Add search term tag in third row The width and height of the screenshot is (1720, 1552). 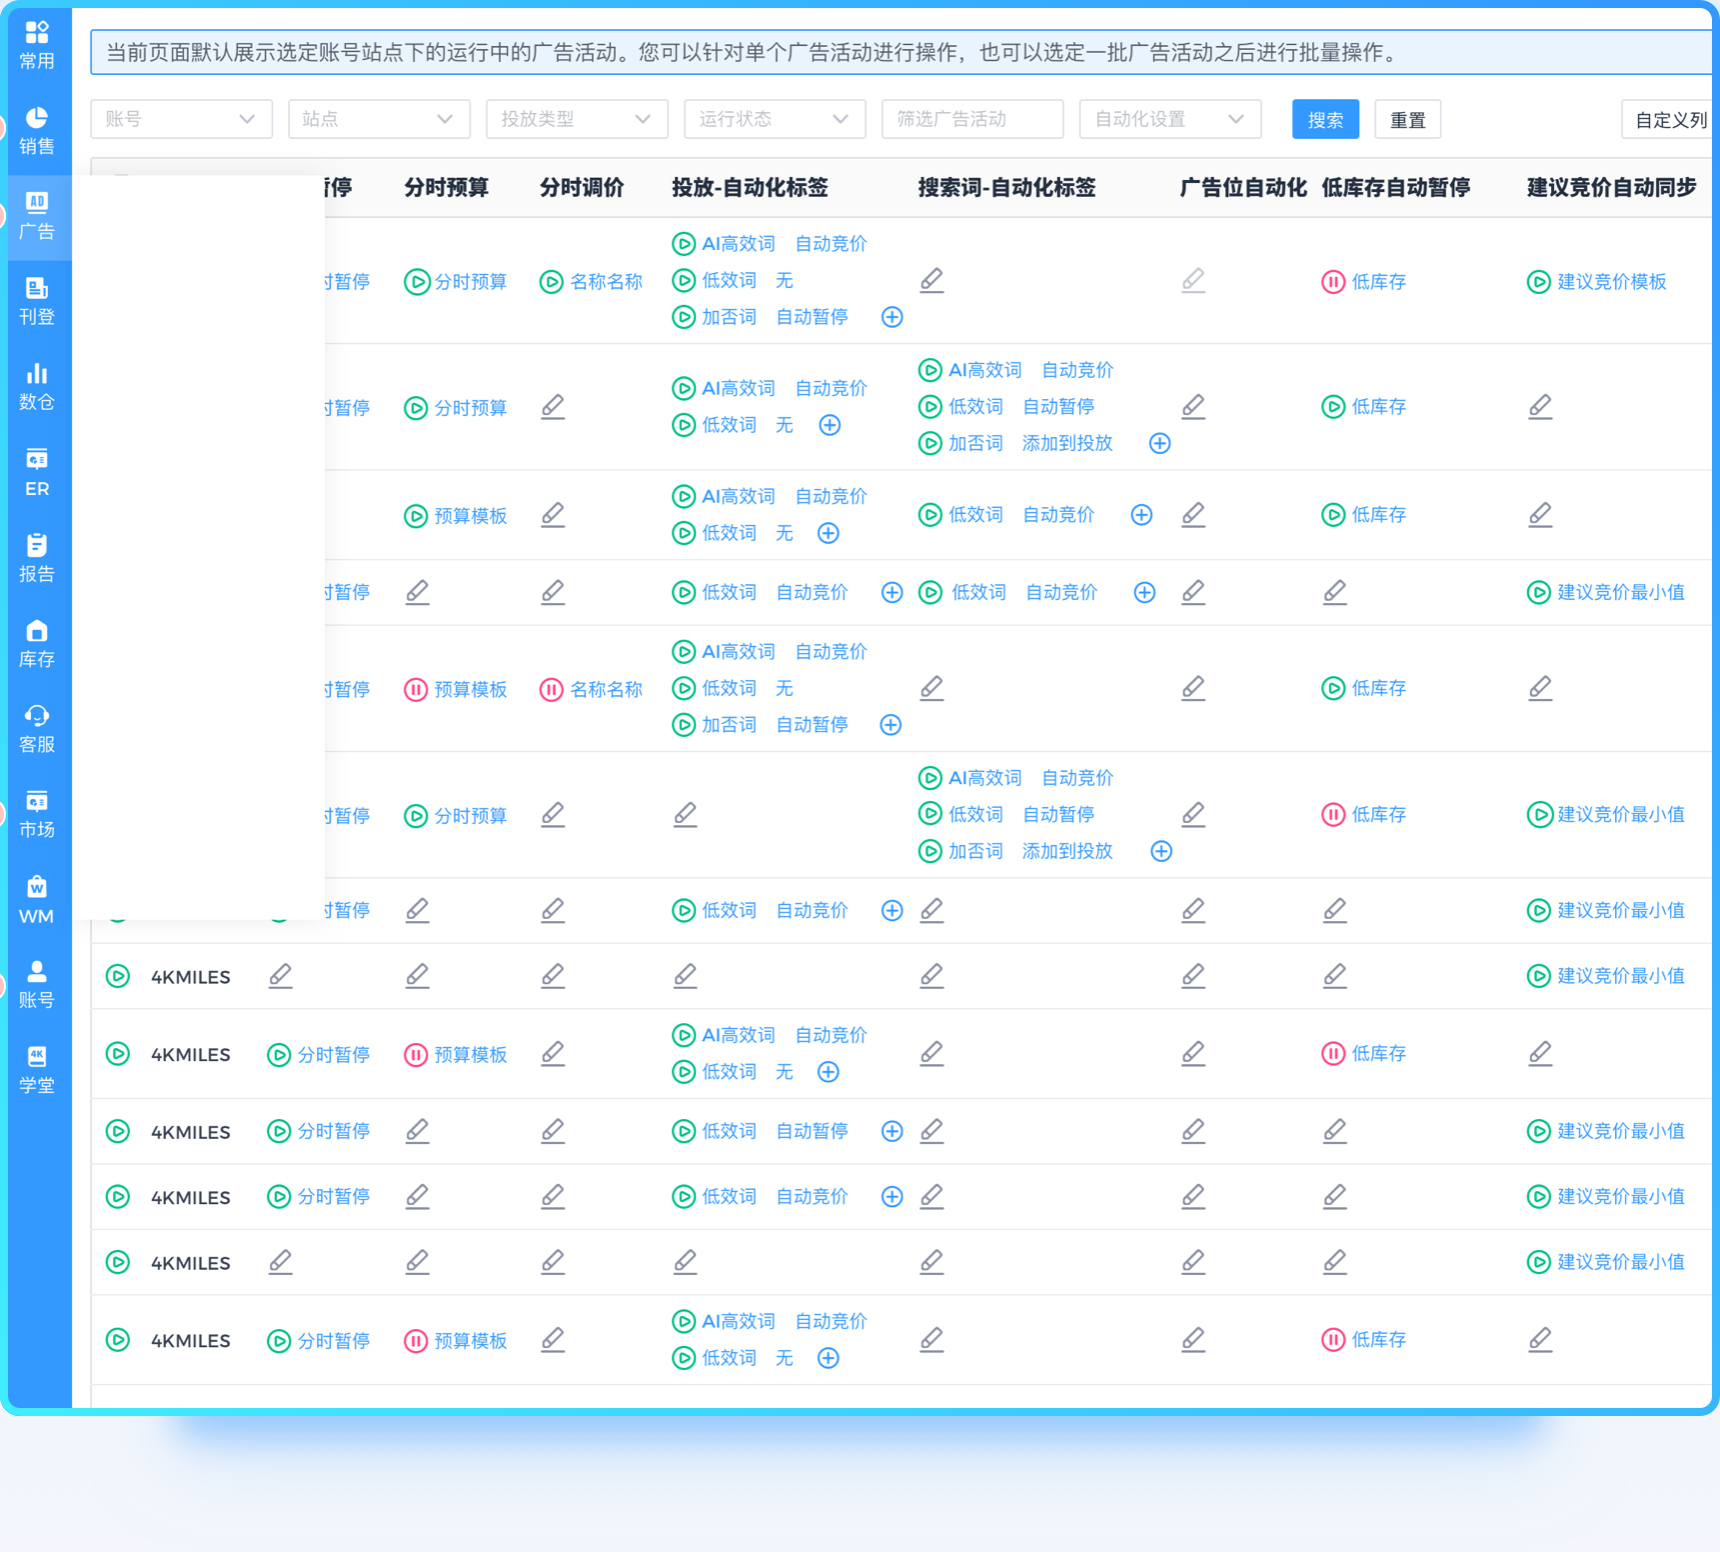pos(1141,515)
